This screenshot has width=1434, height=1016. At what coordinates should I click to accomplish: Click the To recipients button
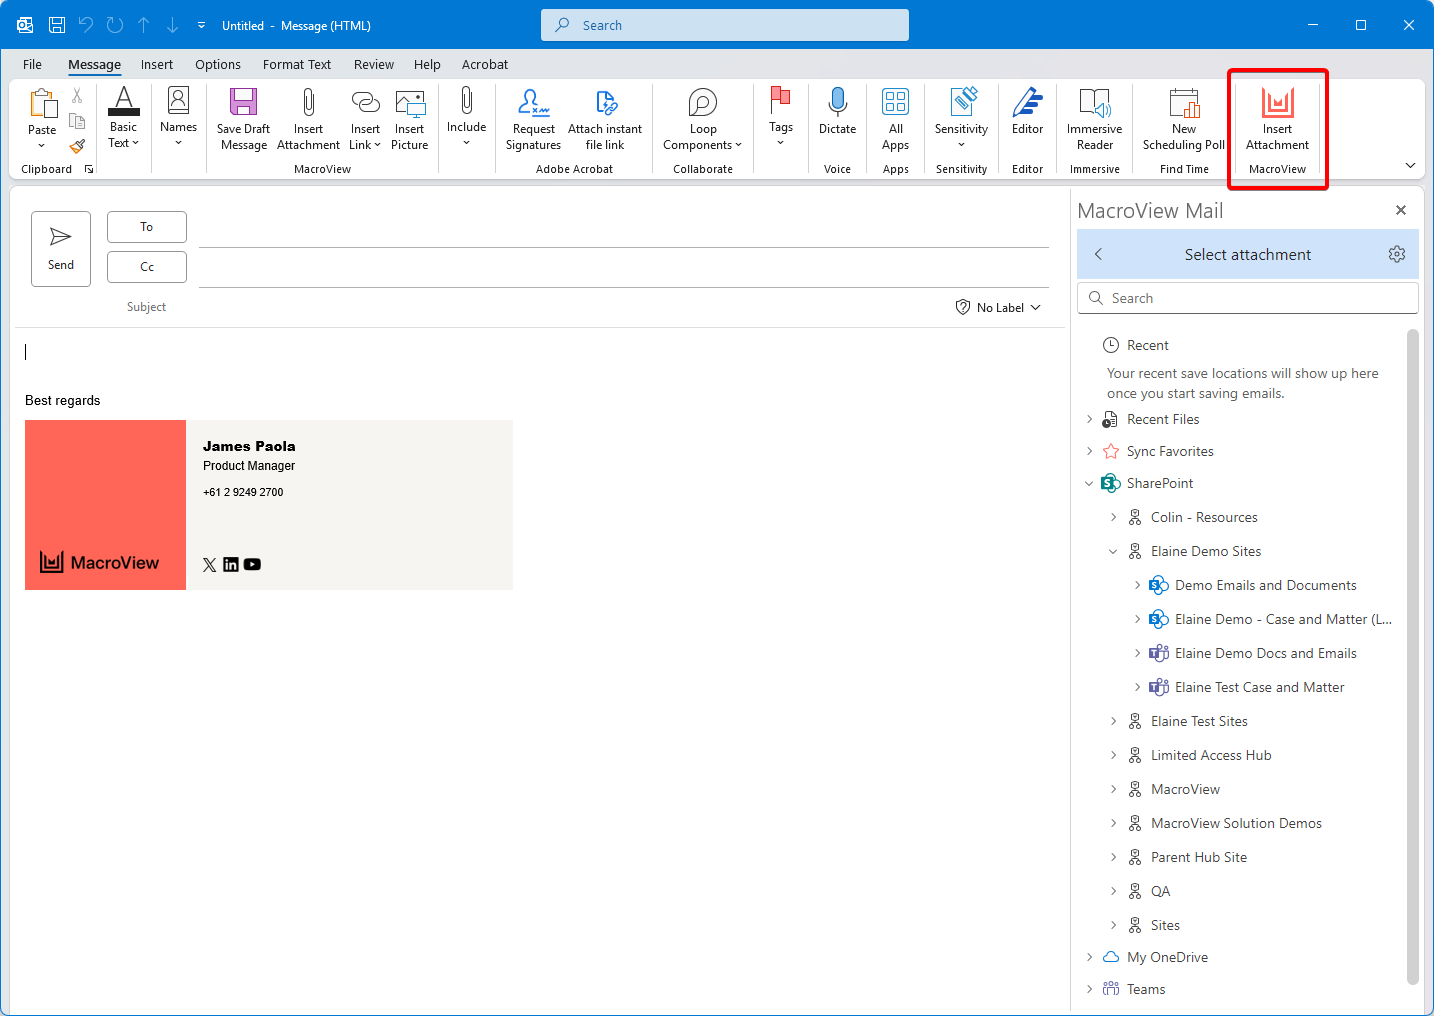coord(147,227)
